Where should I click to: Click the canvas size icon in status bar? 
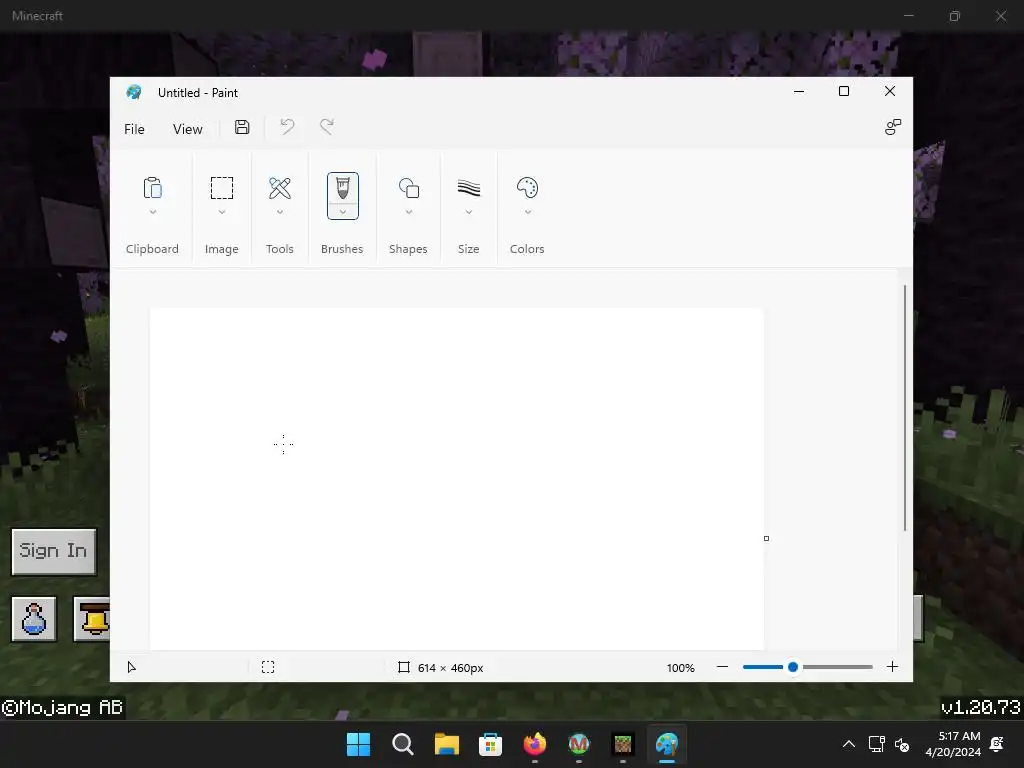pos(404,667)
